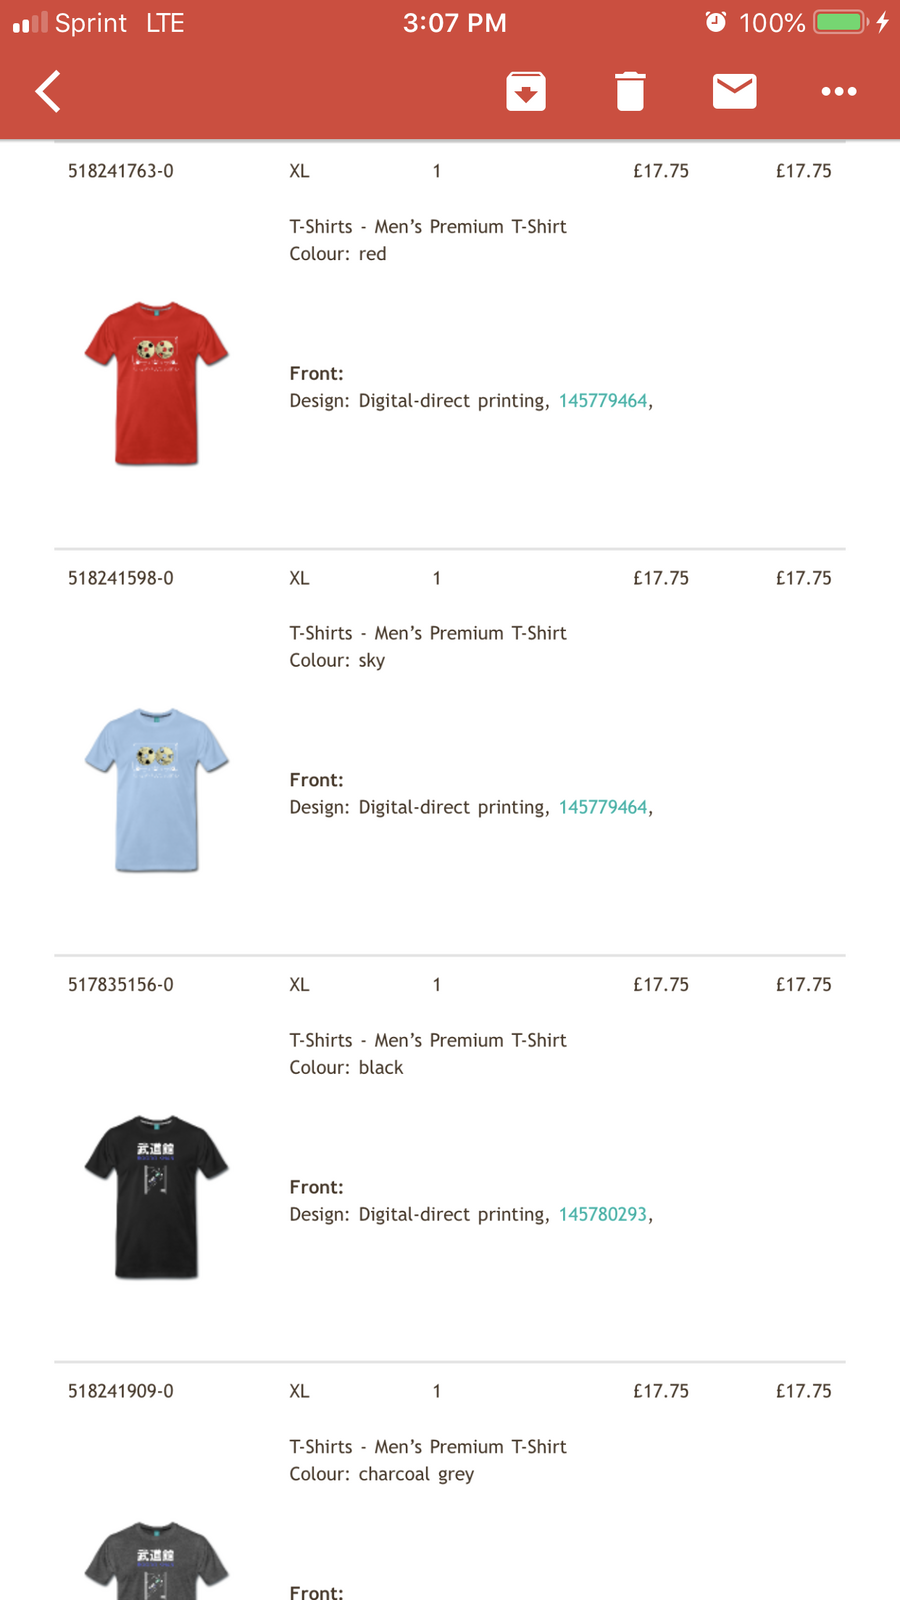Tap the battery indicator in status bar

click(x=841, y=22)
